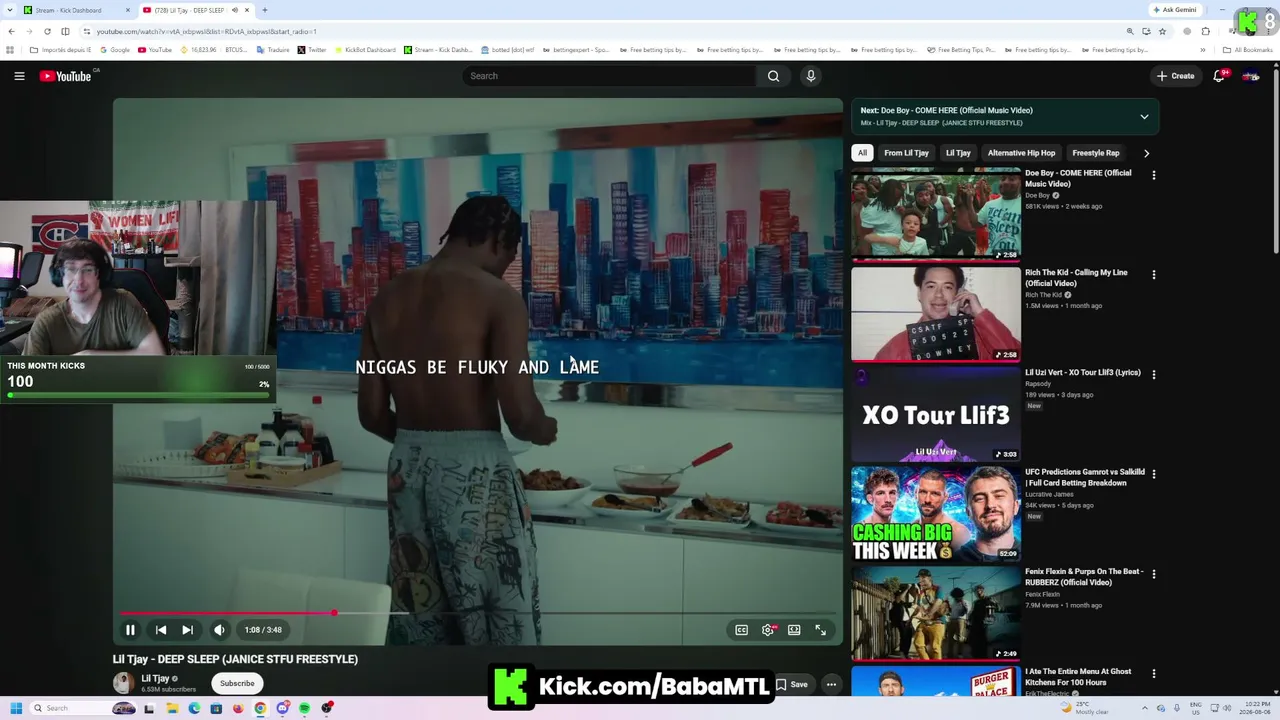Open more actions under the video
Viewport: 1280px width, 720px height.
[x=831, y=684]
